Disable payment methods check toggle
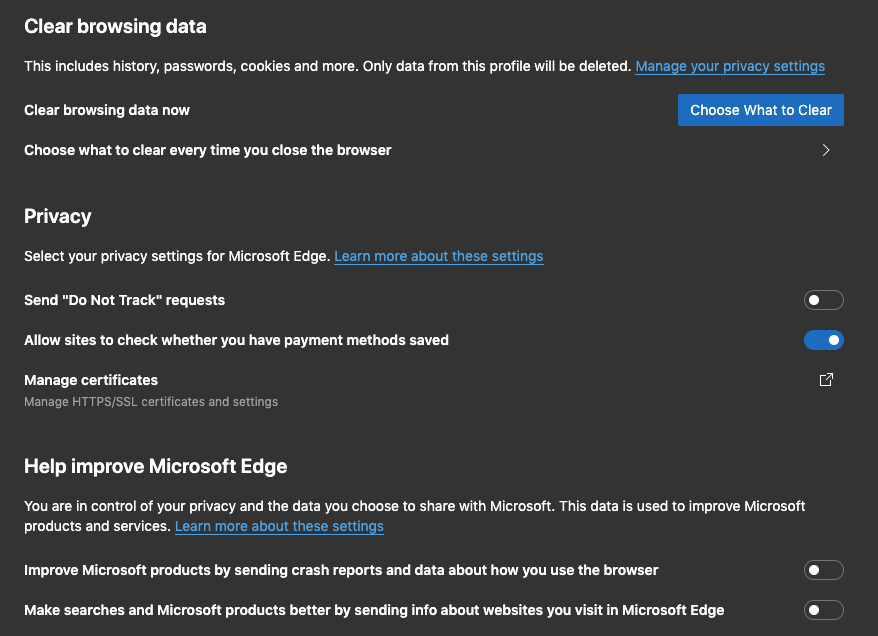Screen dimensions: 878x636 click(823, 340)
